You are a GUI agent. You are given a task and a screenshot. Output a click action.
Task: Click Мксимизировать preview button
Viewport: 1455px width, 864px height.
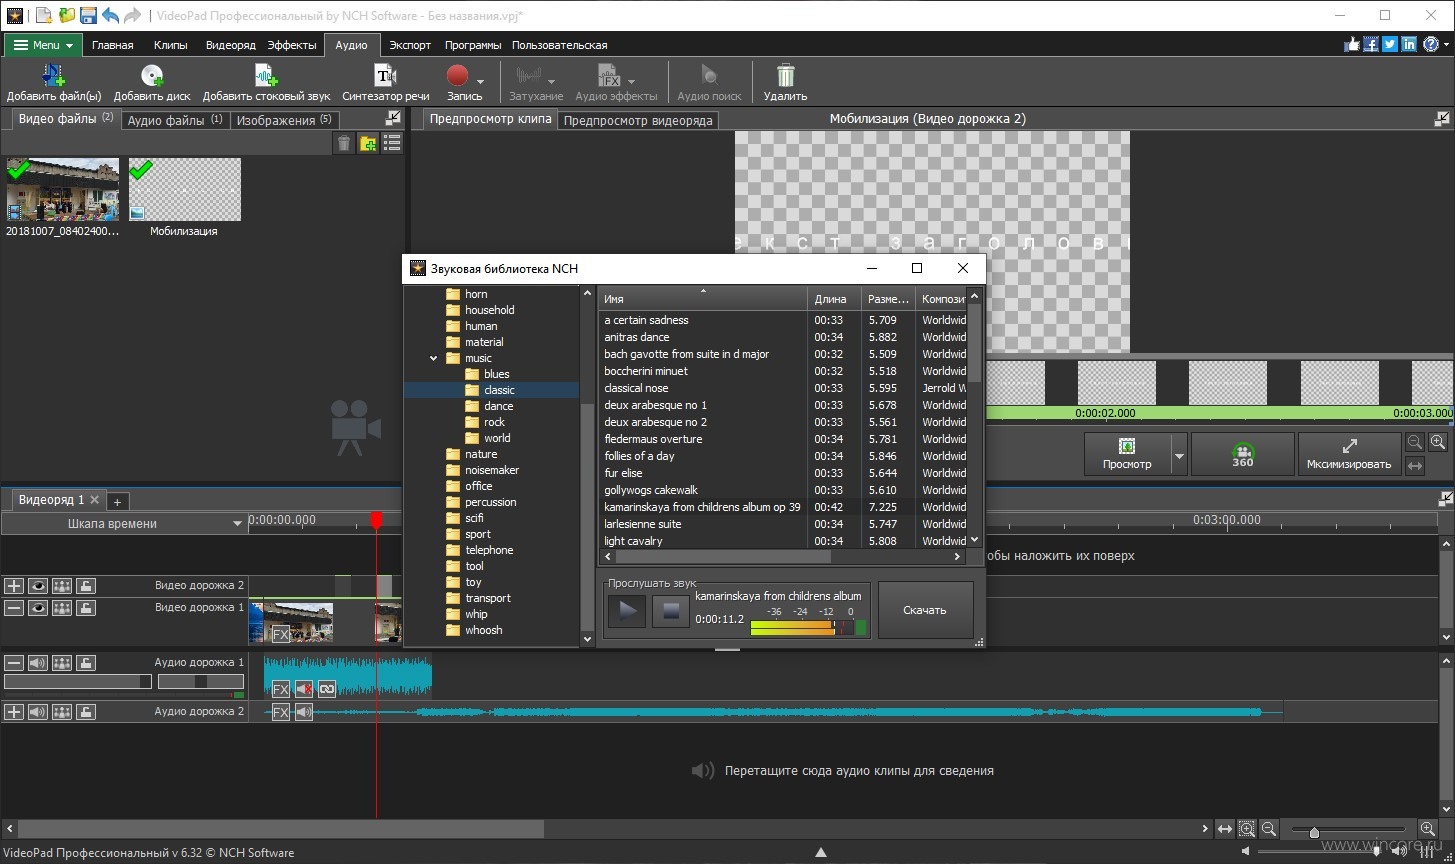1349,454
